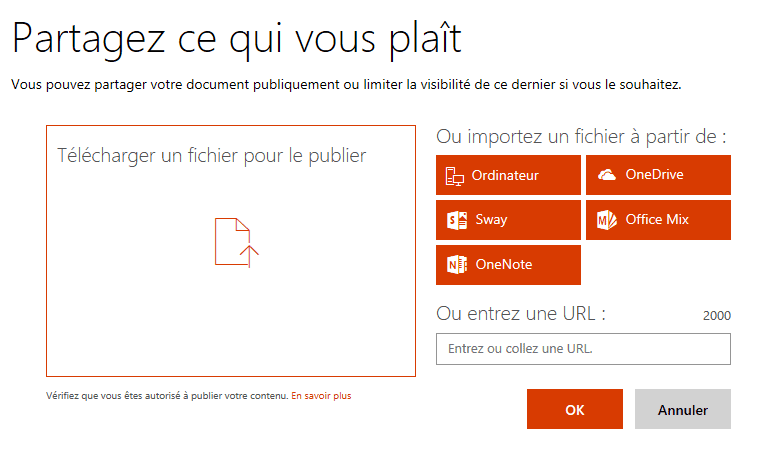This screenshot has height=462, width=758.
Task: Pick the Office Mix text label
Action: click(657, 220)
